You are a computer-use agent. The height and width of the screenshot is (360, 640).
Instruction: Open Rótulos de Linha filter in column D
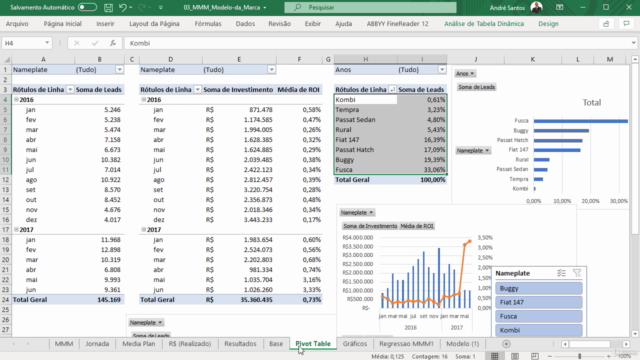tap(198, 90)
